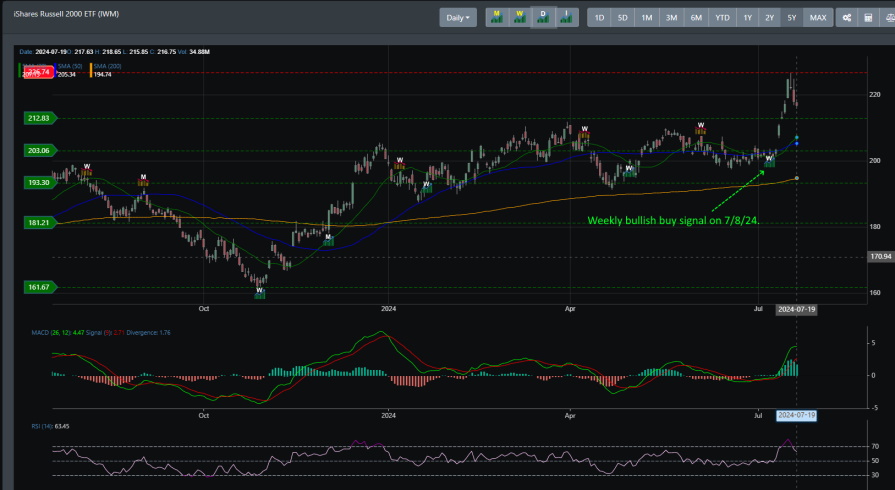Select the 181.21 green level label
Screen dimensions: 895x490
39,223
